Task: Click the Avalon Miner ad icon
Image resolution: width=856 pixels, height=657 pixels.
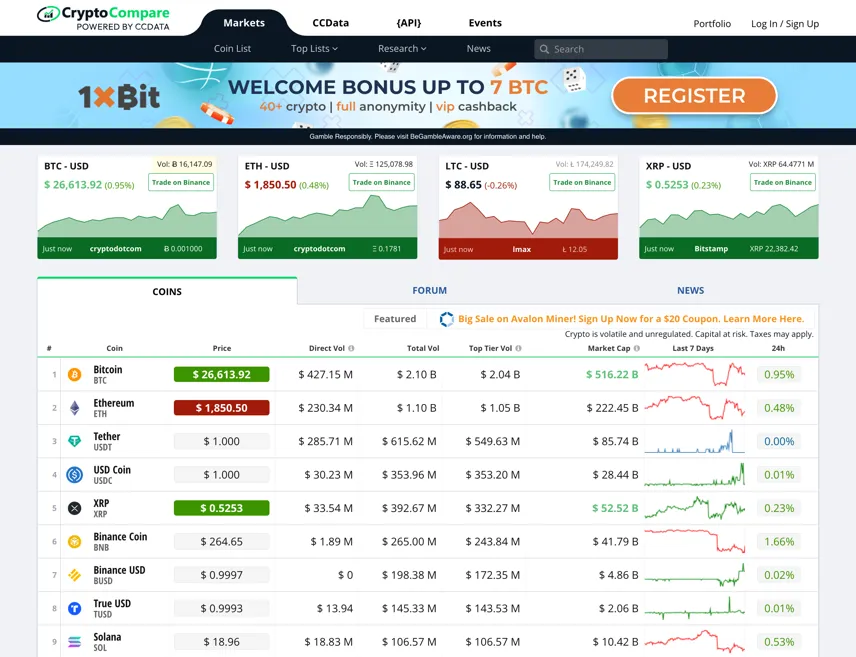Action: 447,319
